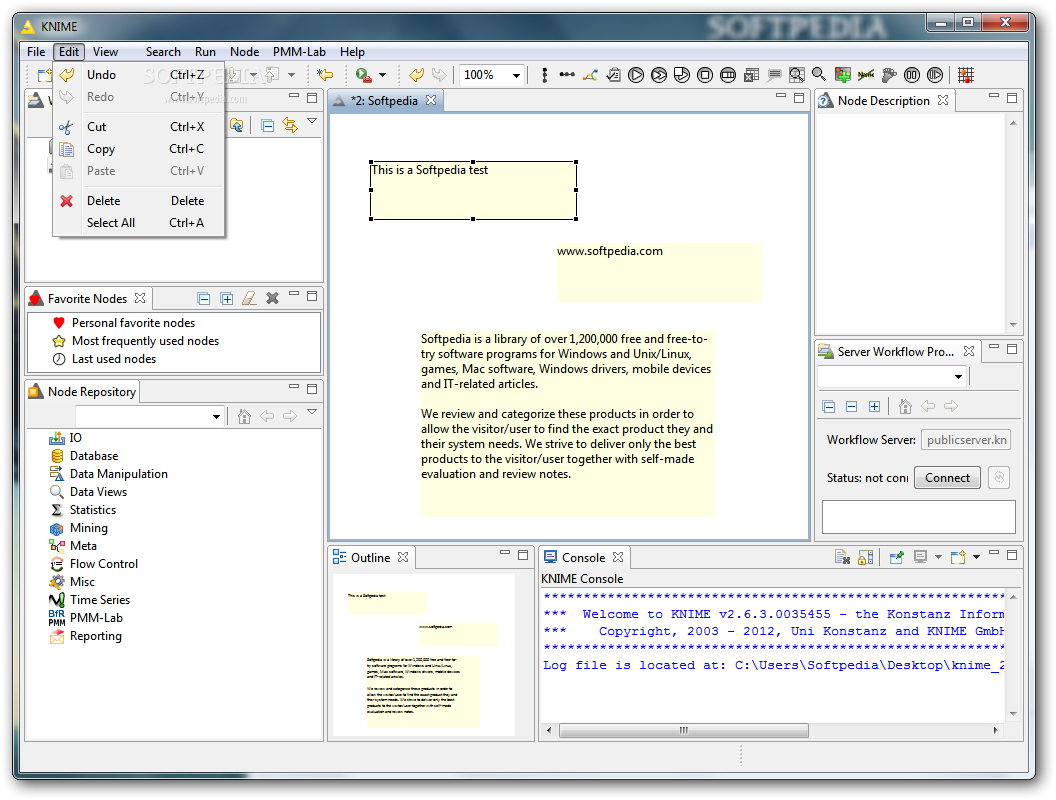Clear the KNIME Console output icon

coord(843,557)
